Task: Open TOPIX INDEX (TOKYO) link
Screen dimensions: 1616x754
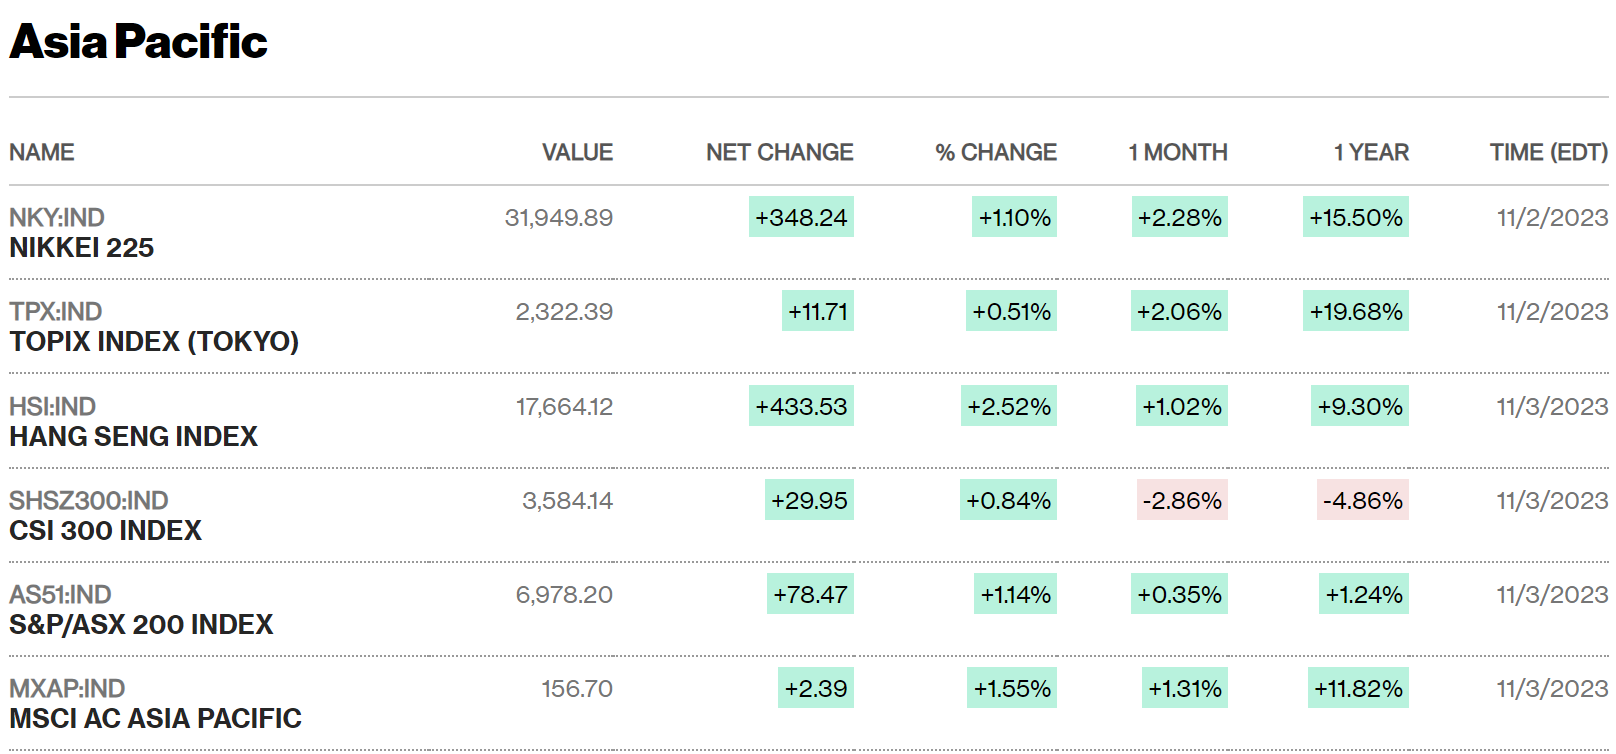Action: pyautogui.click(x=154, y=342)
